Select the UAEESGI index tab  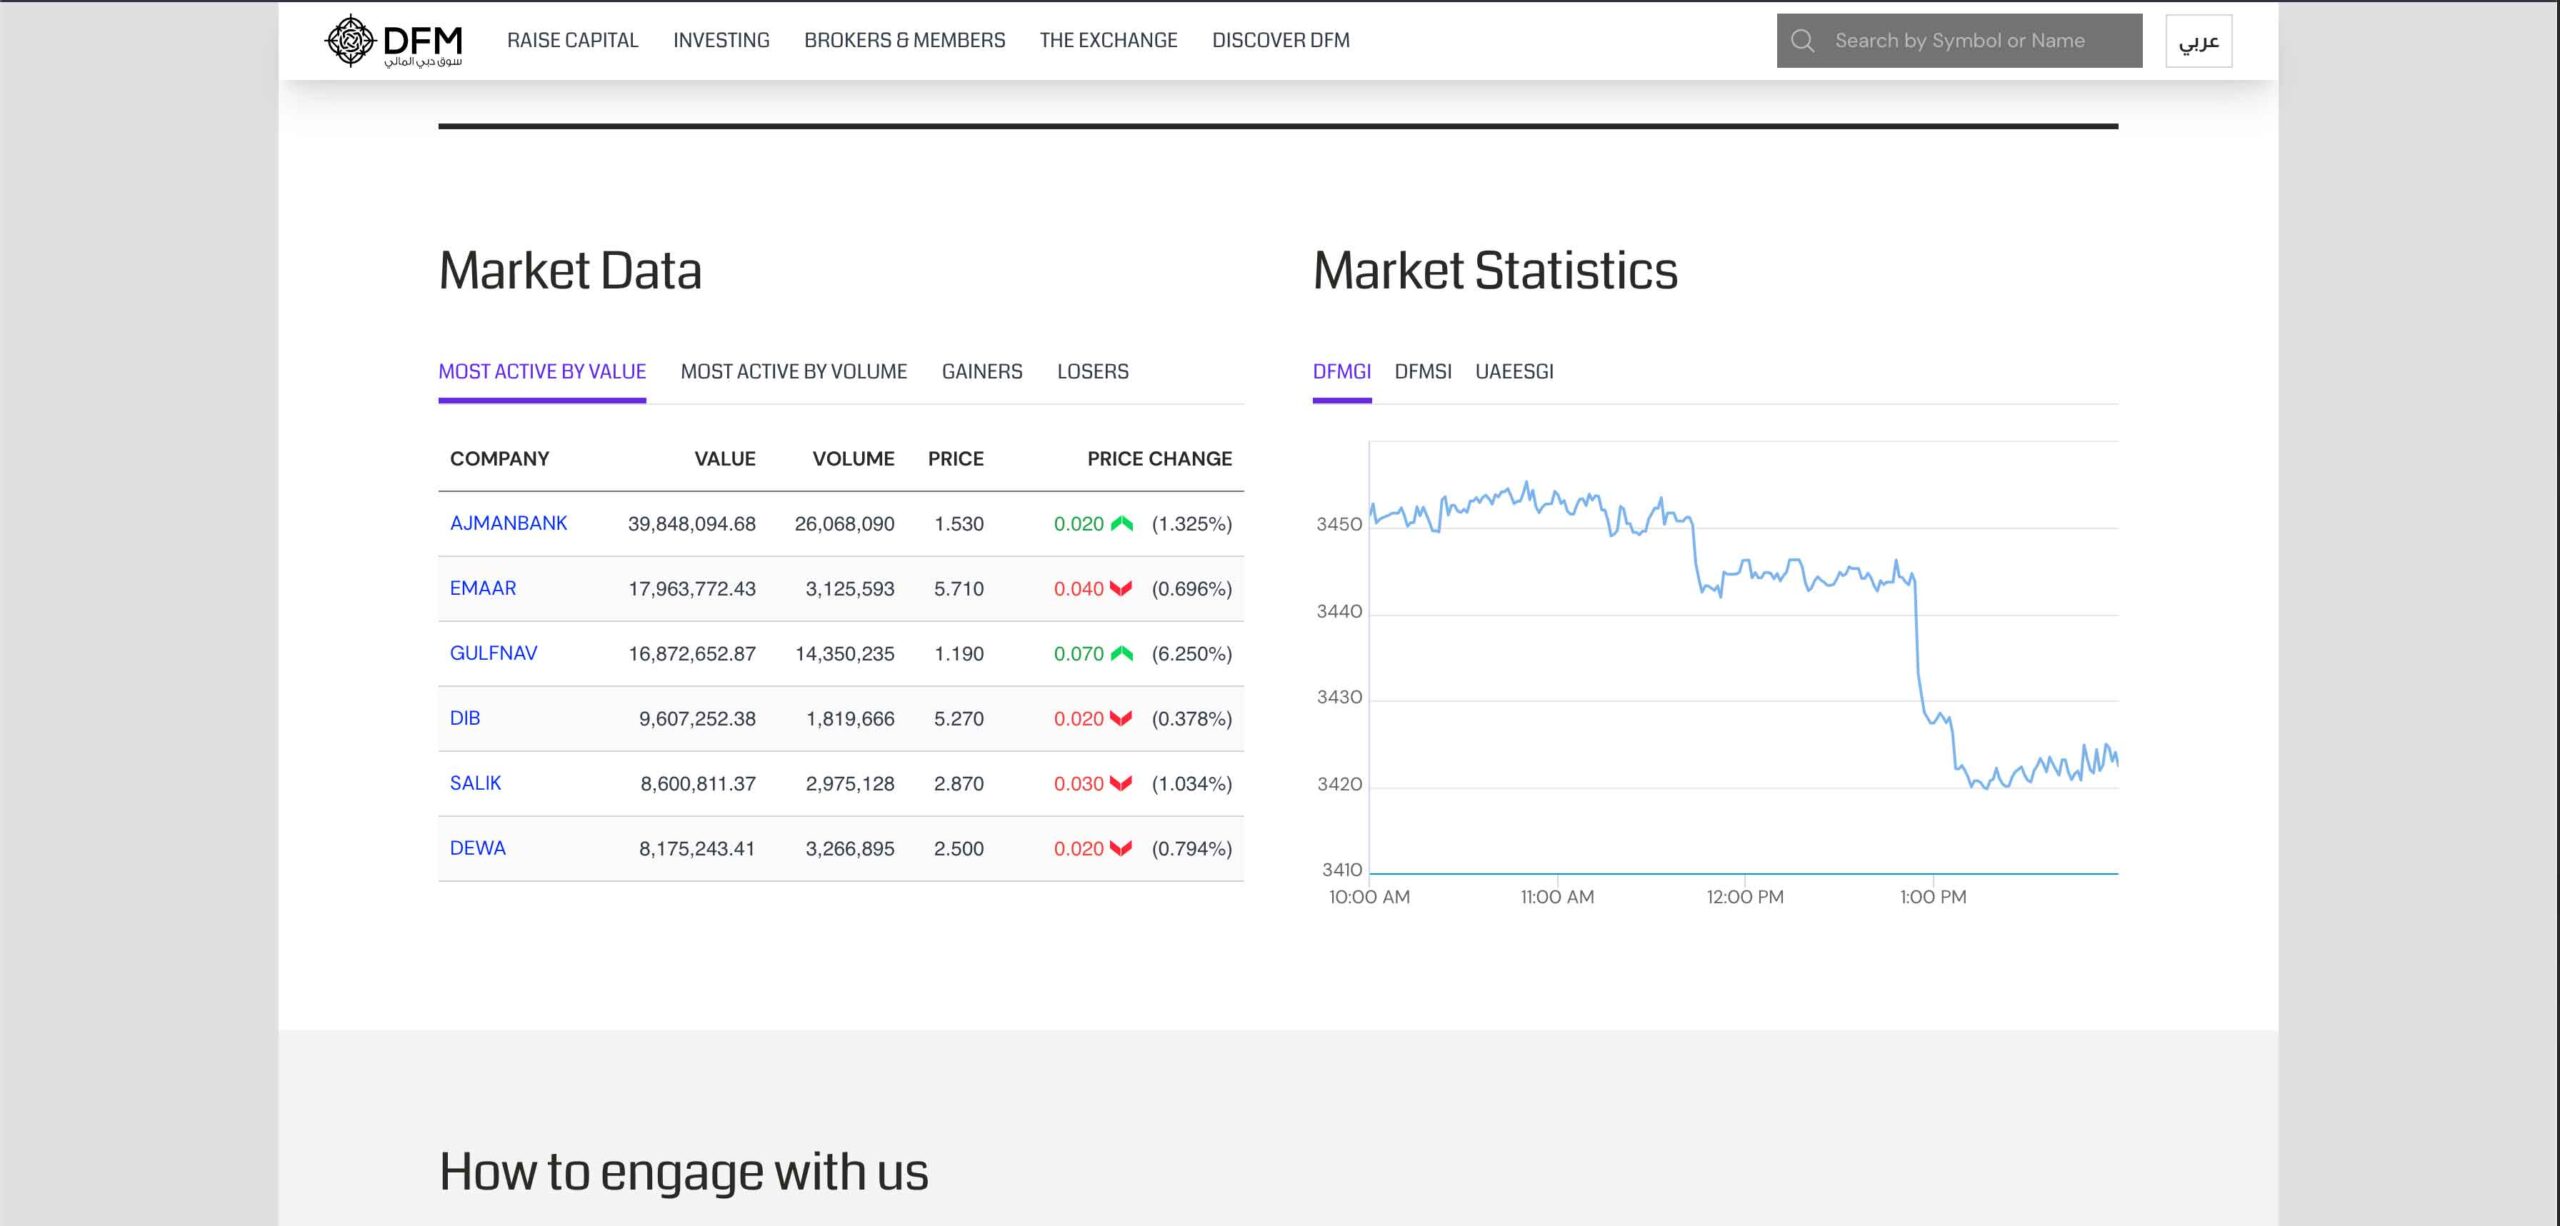pyautogui.click(x=1514, y=372)
